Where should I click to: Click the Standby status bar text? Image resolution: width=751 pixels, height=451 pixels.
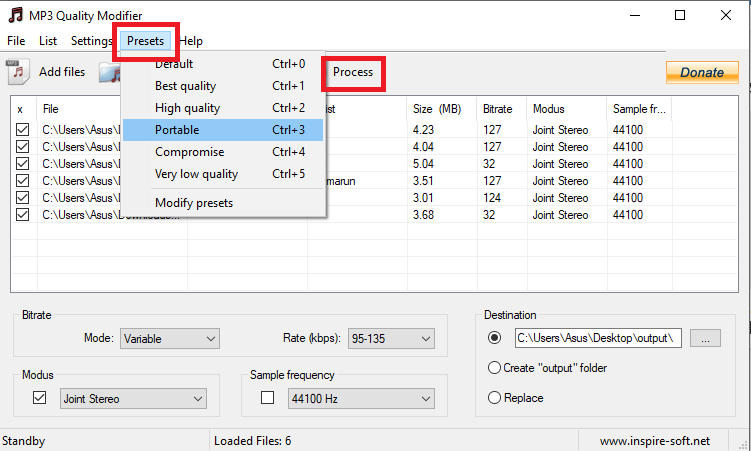click(x=23, y=441)
